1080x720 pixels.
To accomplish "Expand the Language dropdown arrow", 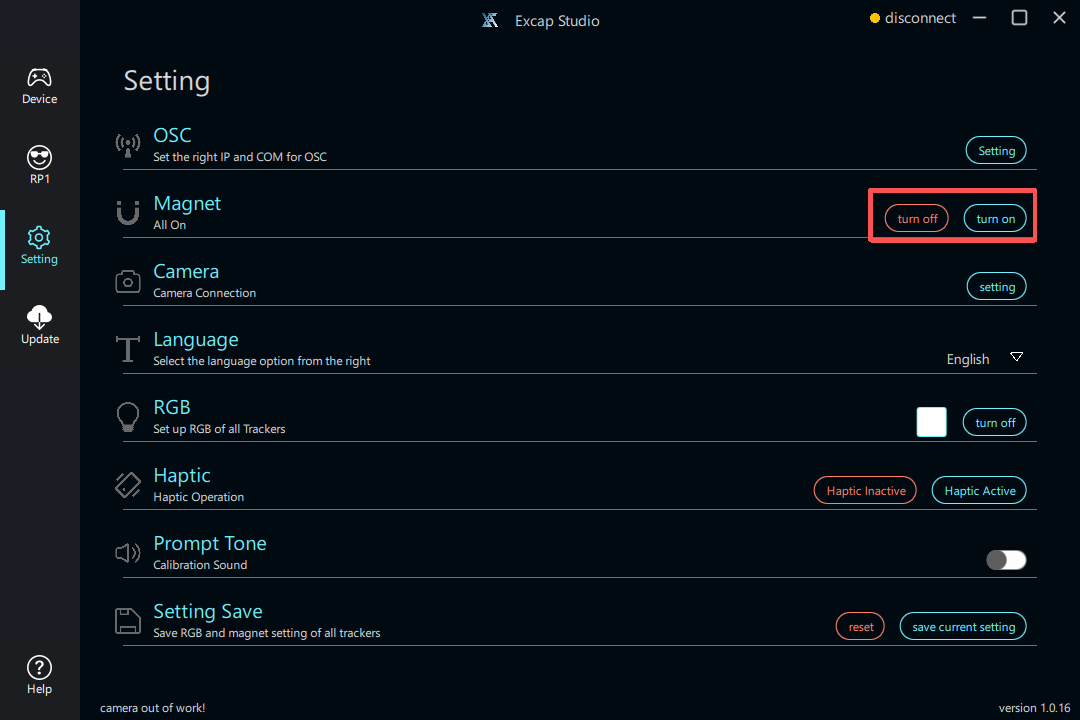I will [x=1016, y=358].
